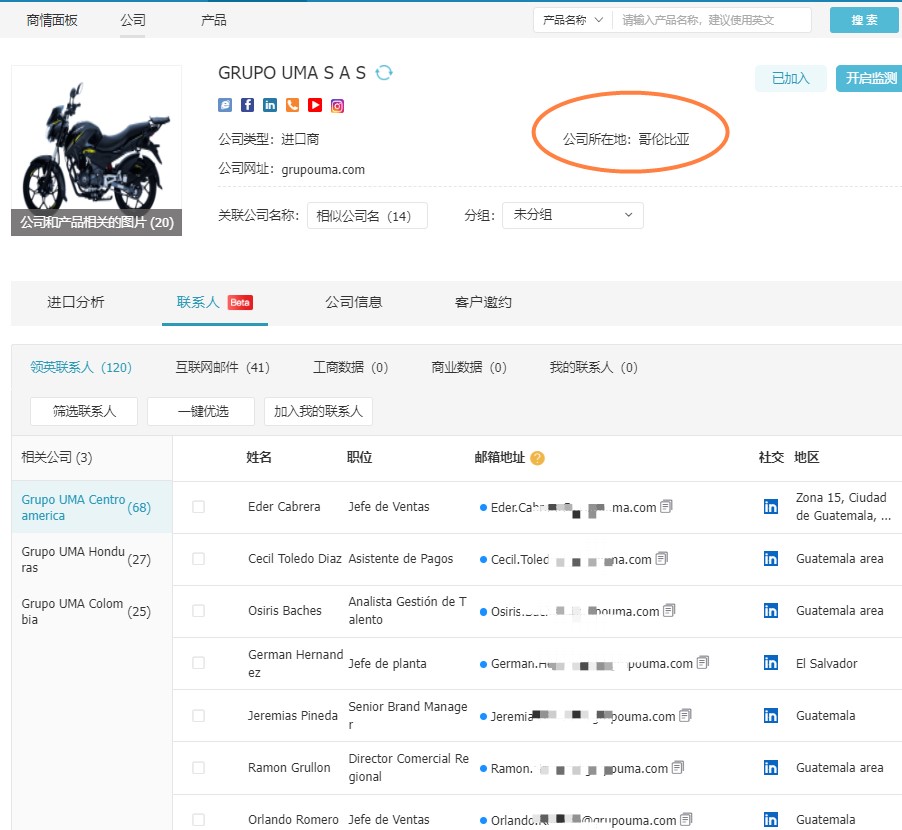Screen dimensions: 902x830
Task: Open German Hernandez's LinkedIn icon
Action: pyautogui.click(x=771, y=663)
